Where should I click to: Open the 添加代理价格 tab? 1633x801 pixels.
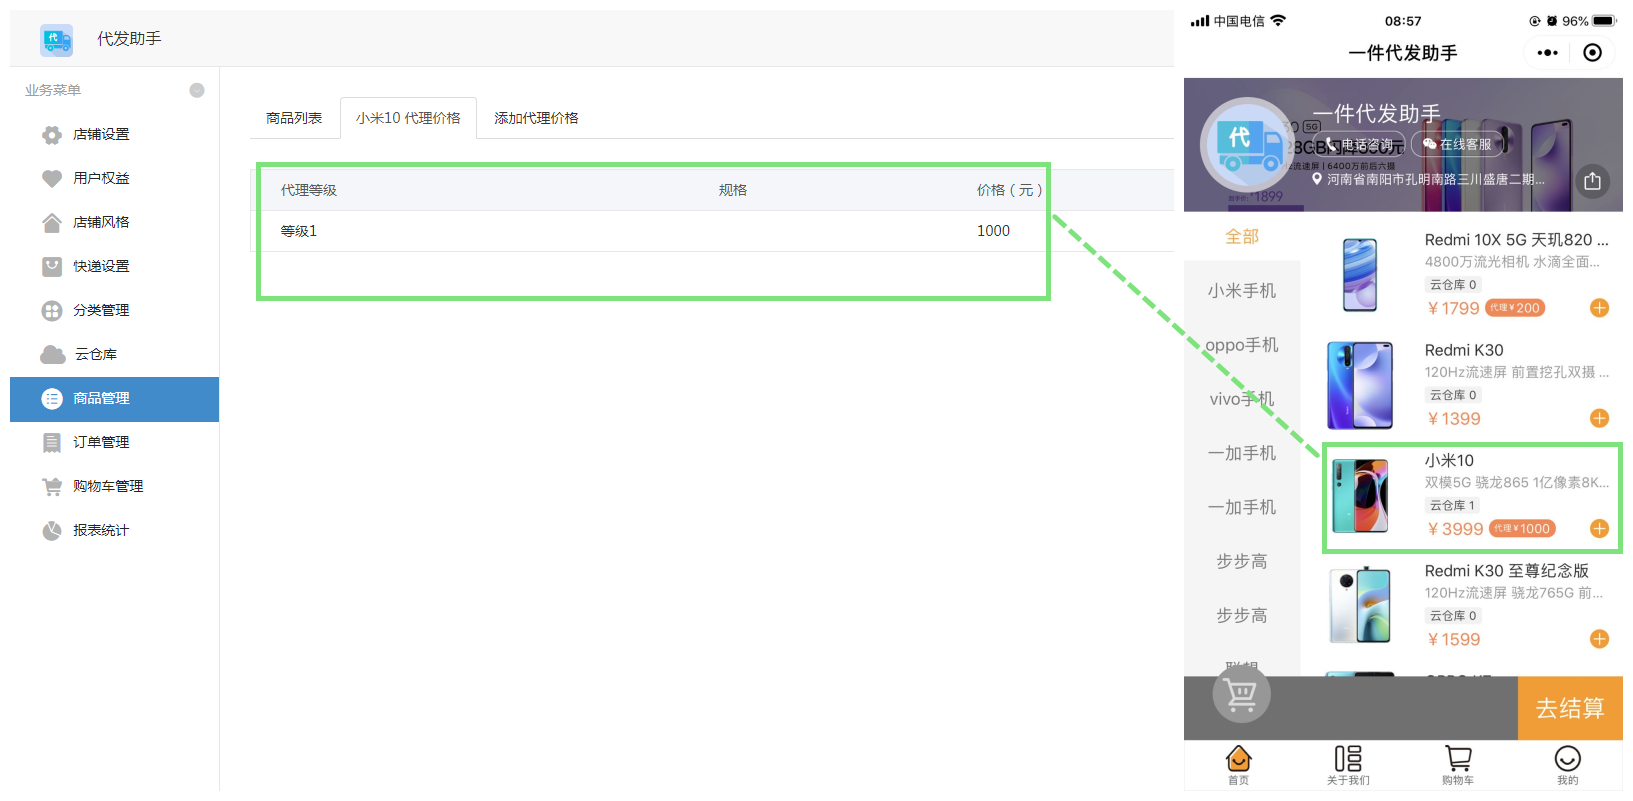(536, 118)
